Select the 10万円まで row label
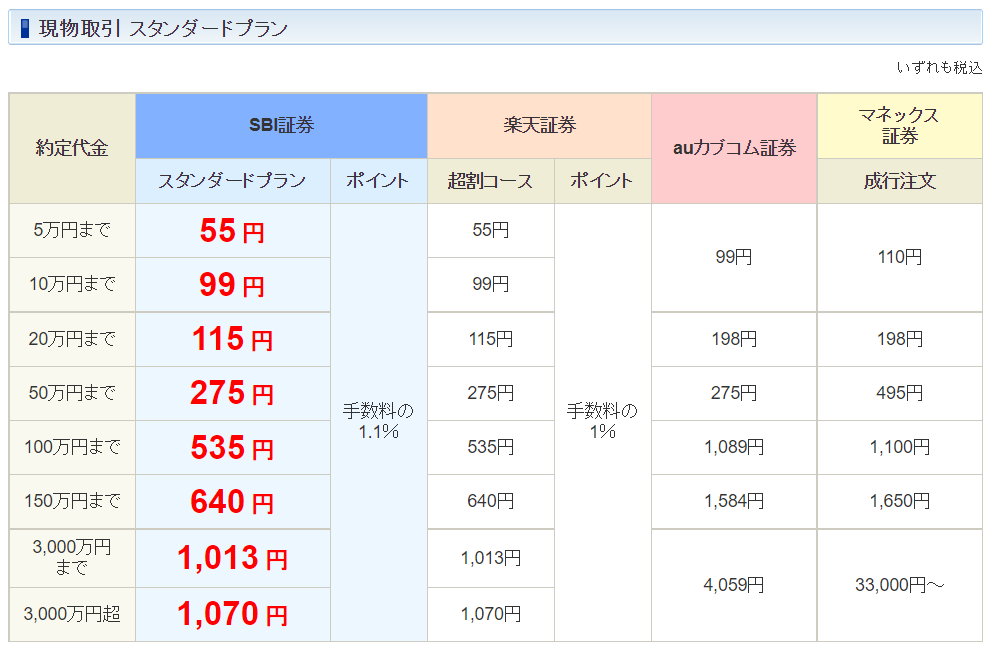Screen dimensions: 1004x647 72,284
